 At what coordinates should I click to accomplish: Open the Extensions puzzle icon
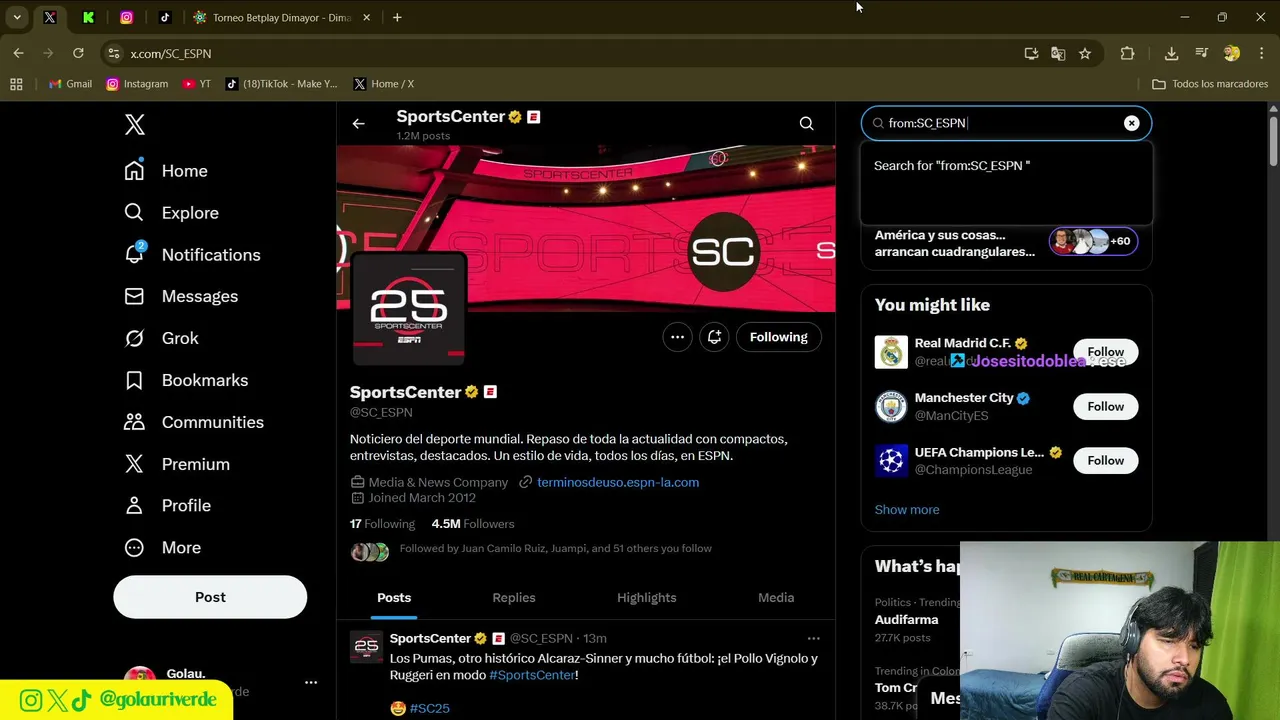pyautogui.click(x=1127, y=53)
